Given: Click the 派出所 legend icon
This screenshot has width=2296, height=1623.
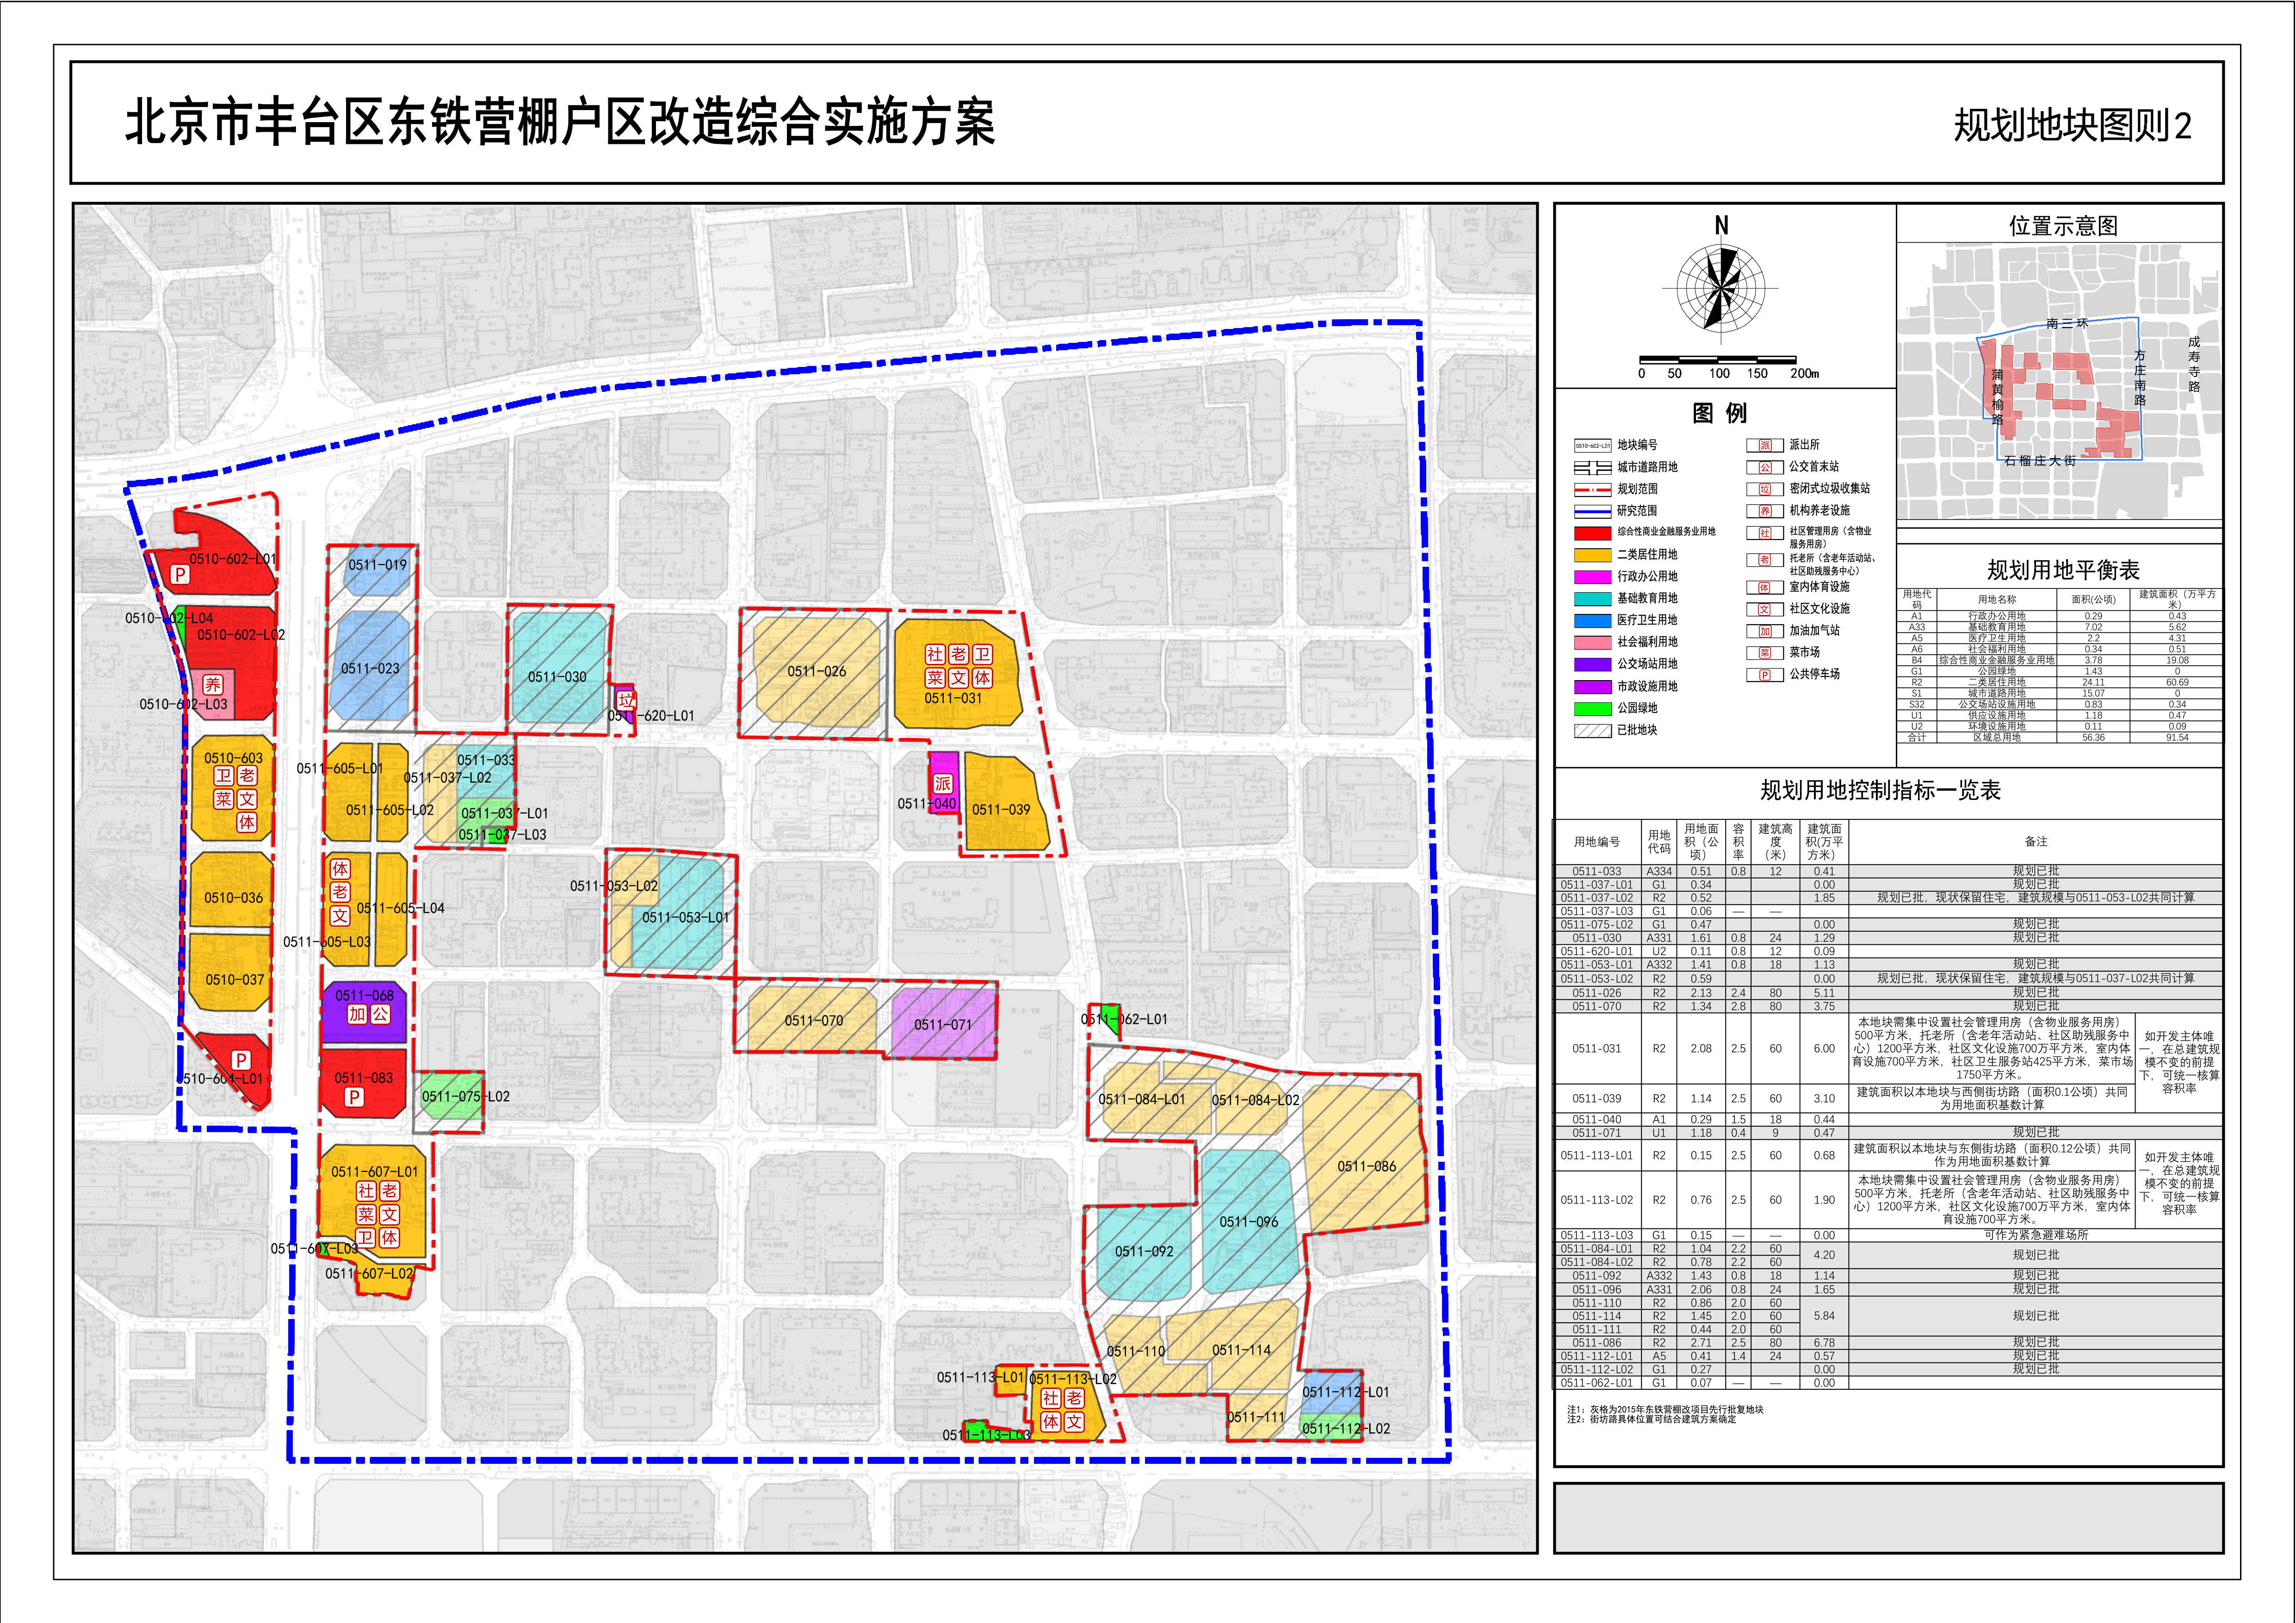Looking at the screenshot, I should tap(1765, 445).
